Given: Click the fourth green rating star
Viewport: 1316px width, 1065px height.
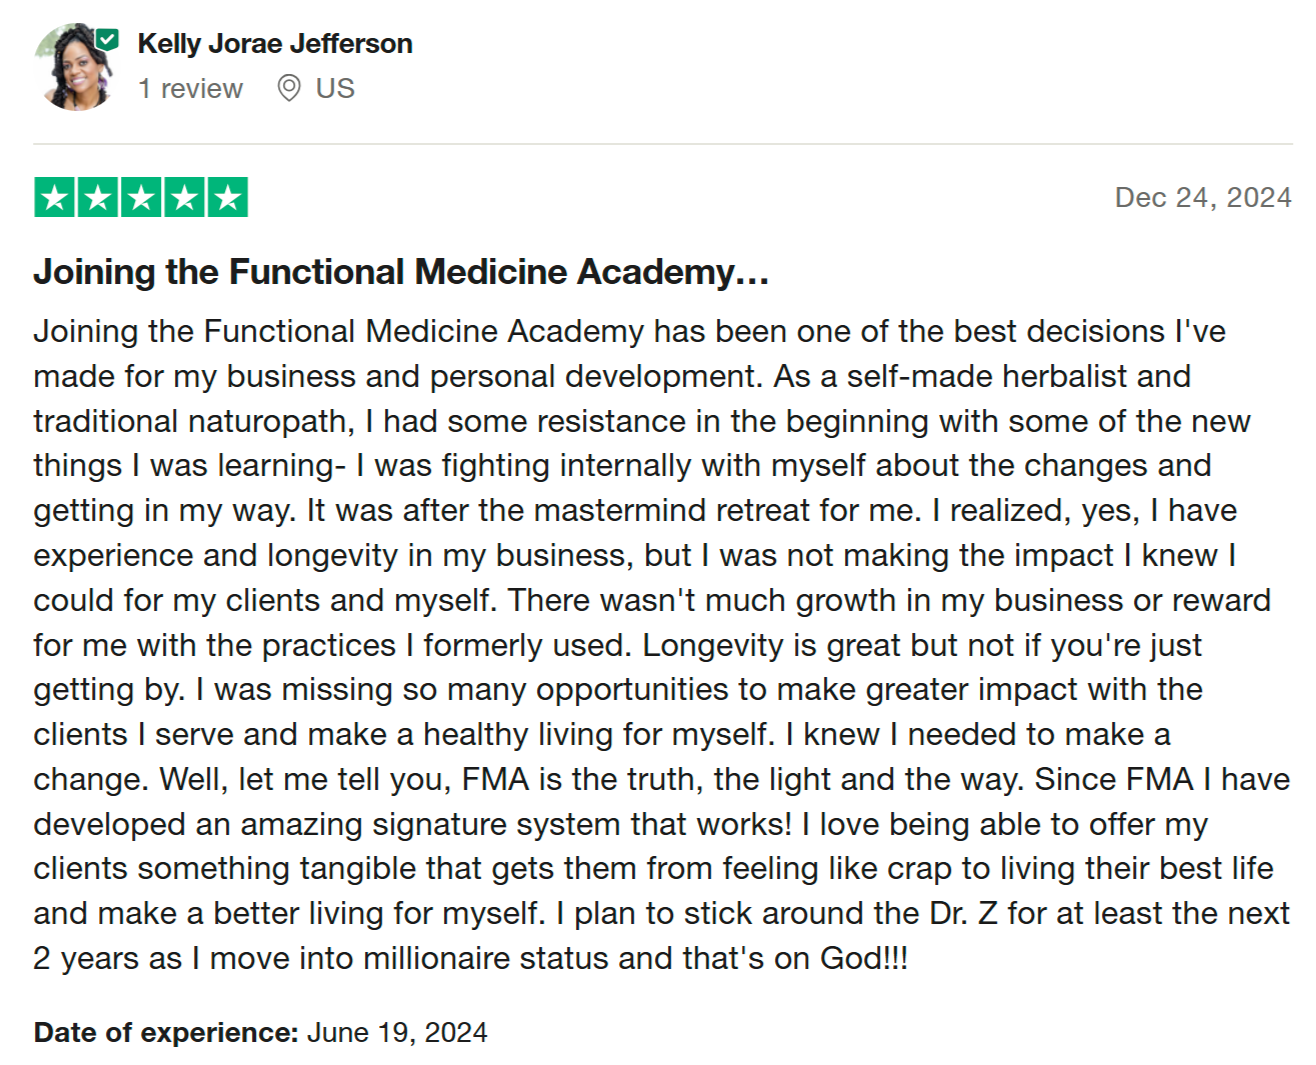Looking at the screenshot, I should 184,198.
